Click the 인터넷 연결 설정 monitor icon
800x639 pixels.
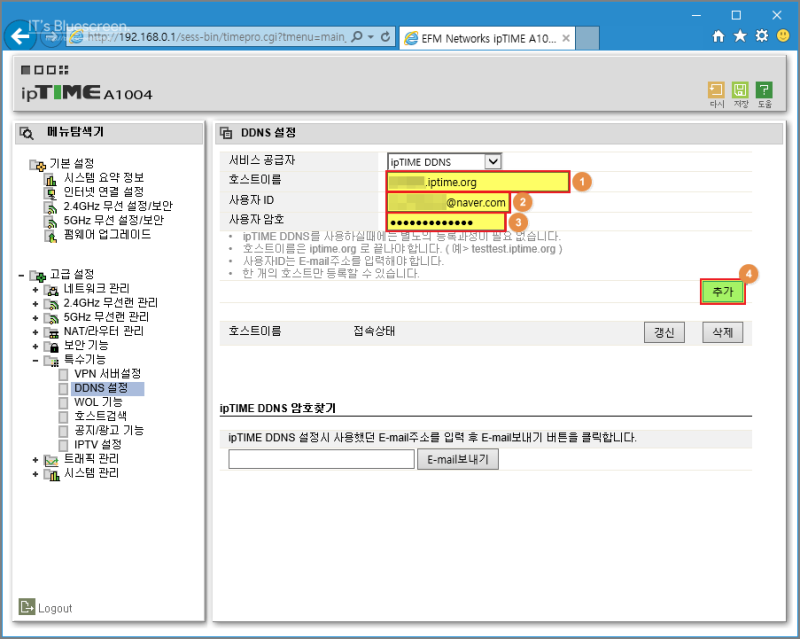[51, 193]
